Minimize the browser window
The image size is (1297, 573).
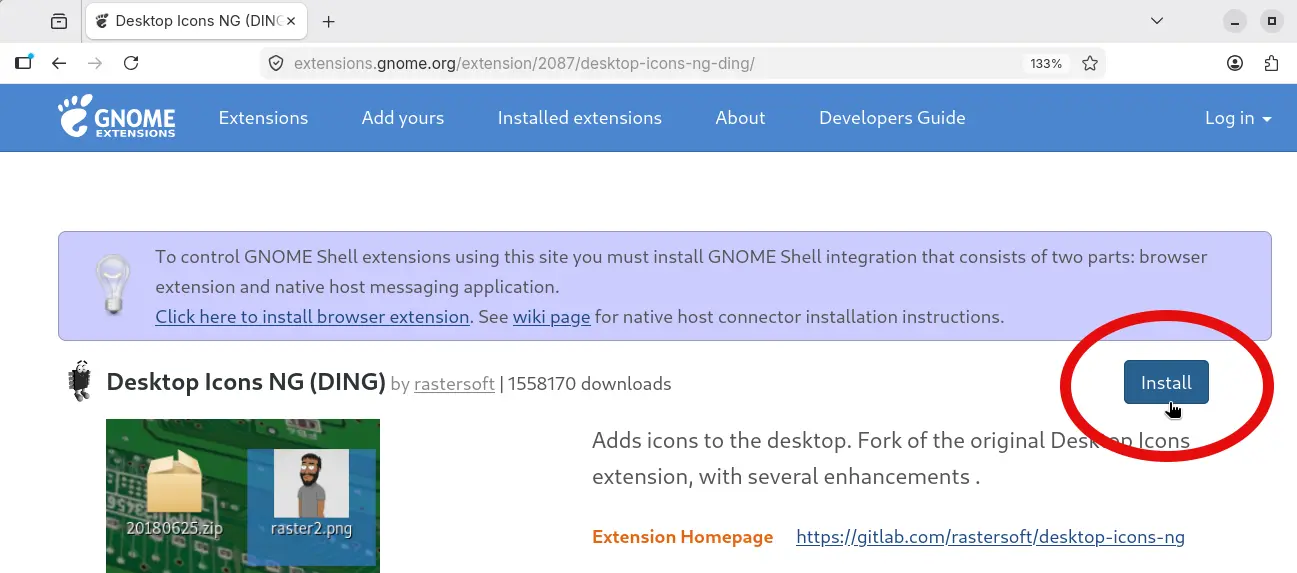[1236, 20]
